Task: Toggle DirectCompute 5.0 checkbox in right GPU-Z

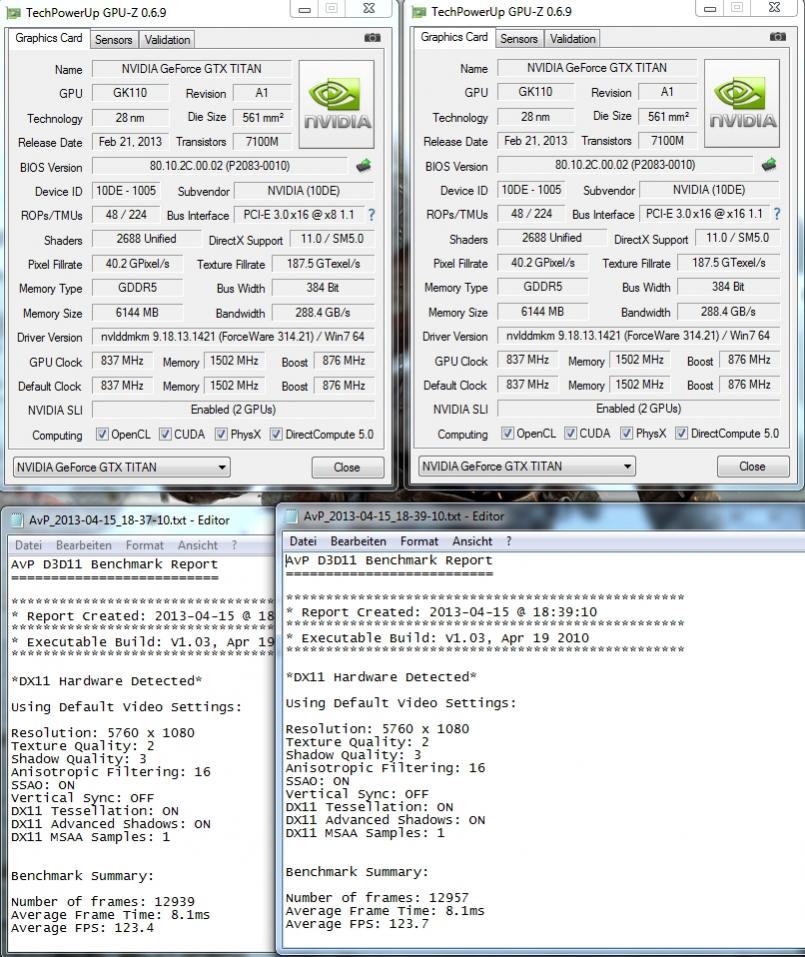Action: (681, 433)
